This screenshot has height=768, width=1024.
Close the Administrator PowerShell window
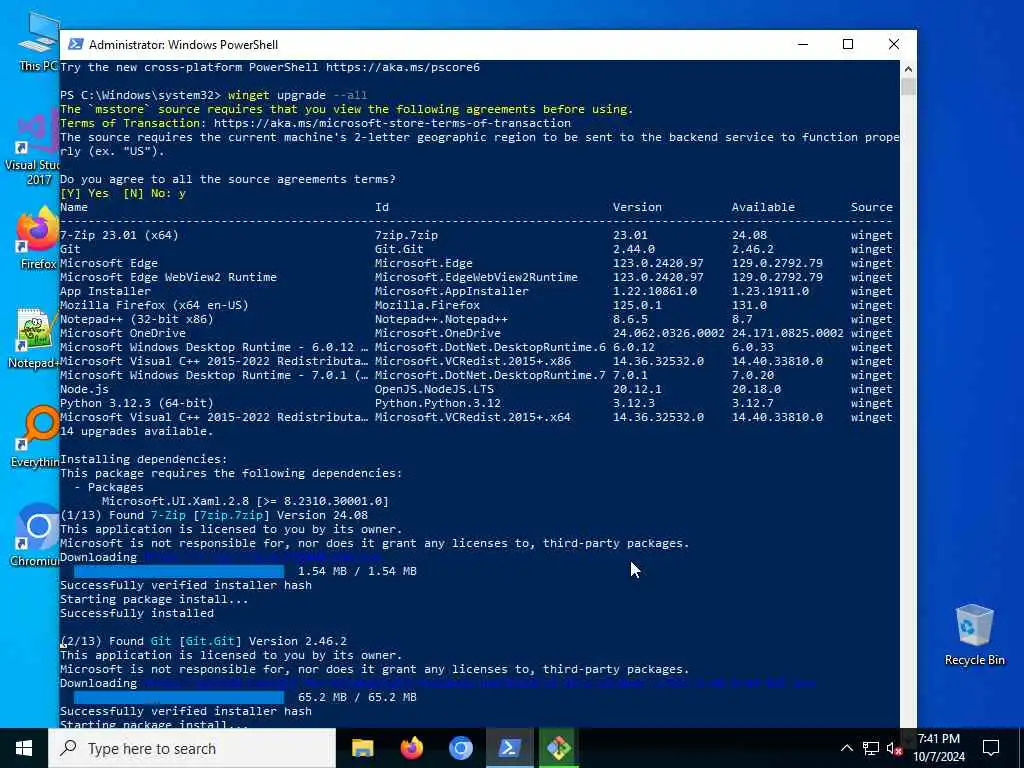click(893, 44)
